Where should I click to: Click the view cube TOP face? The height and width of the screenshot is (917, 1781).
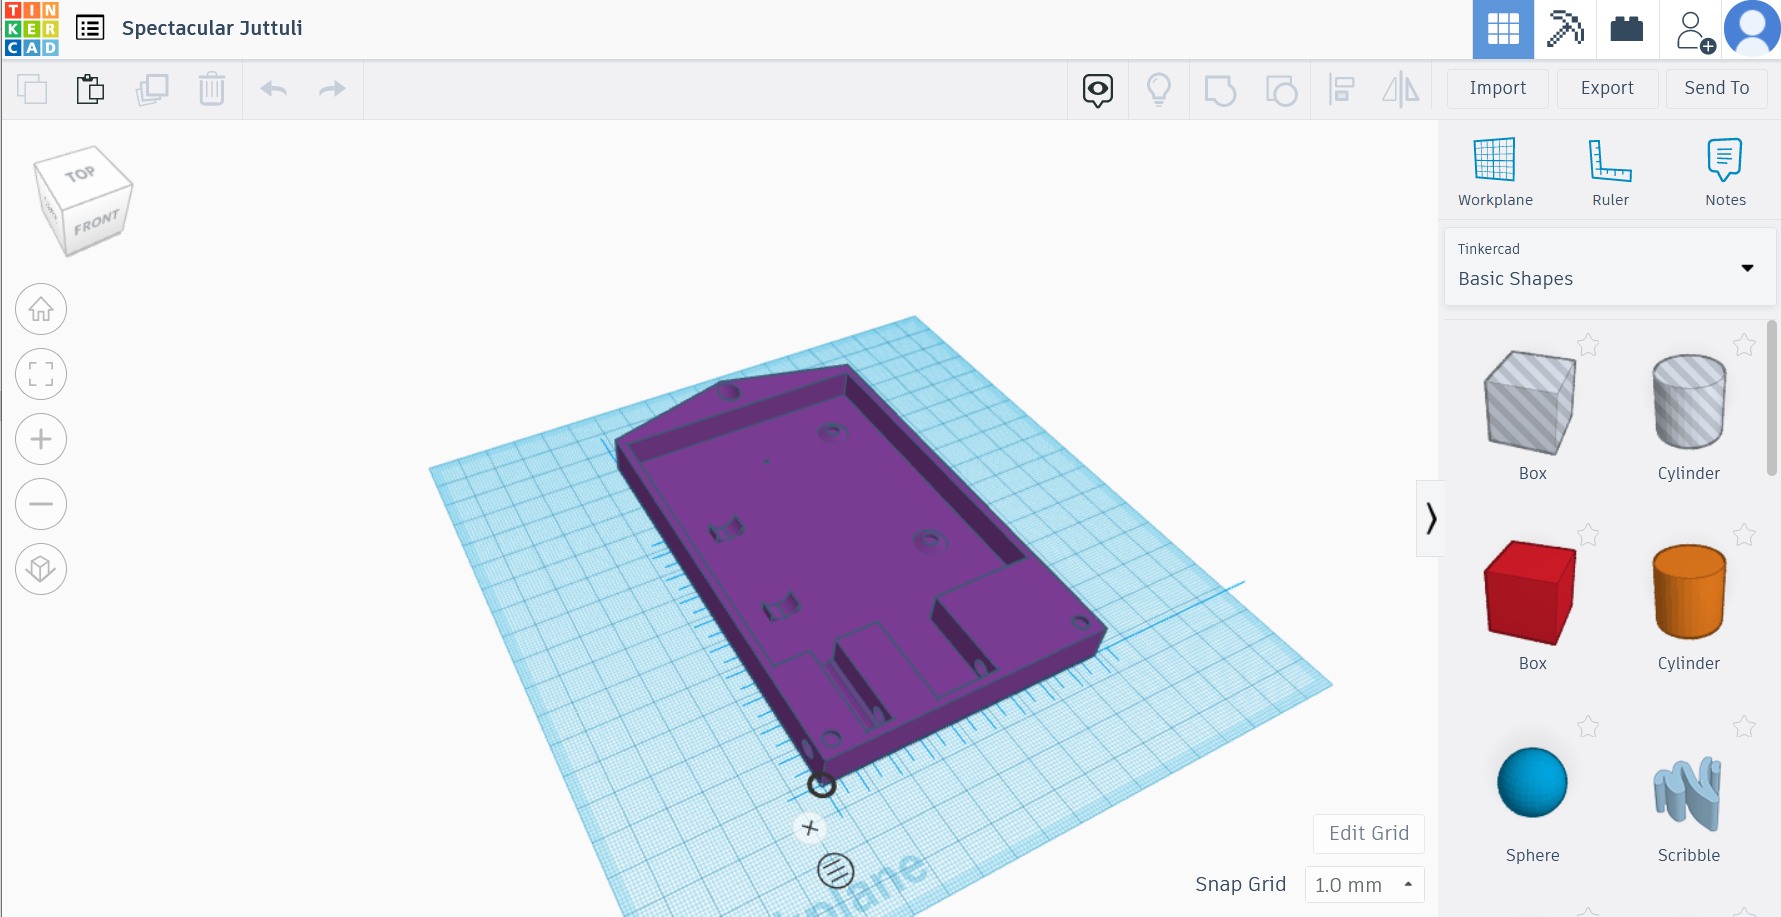point(82,175)
